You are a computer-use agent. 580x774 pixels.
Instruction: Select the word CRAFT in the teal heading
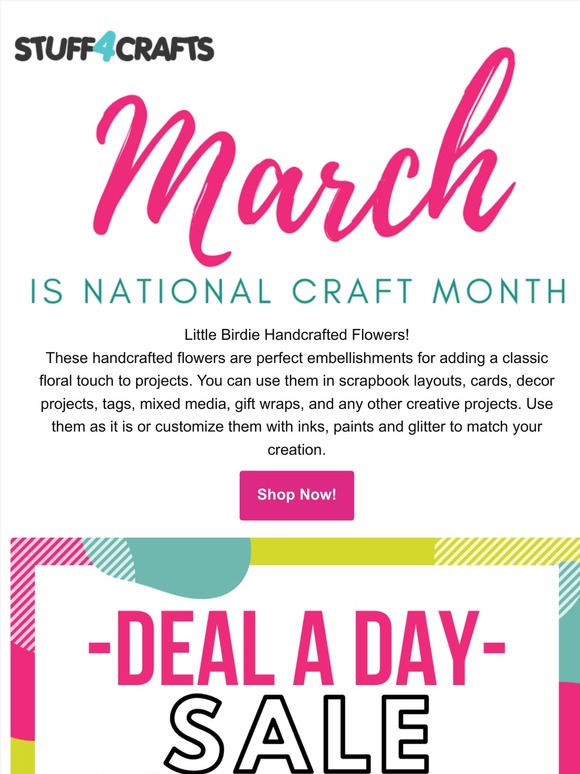point(352,291)
